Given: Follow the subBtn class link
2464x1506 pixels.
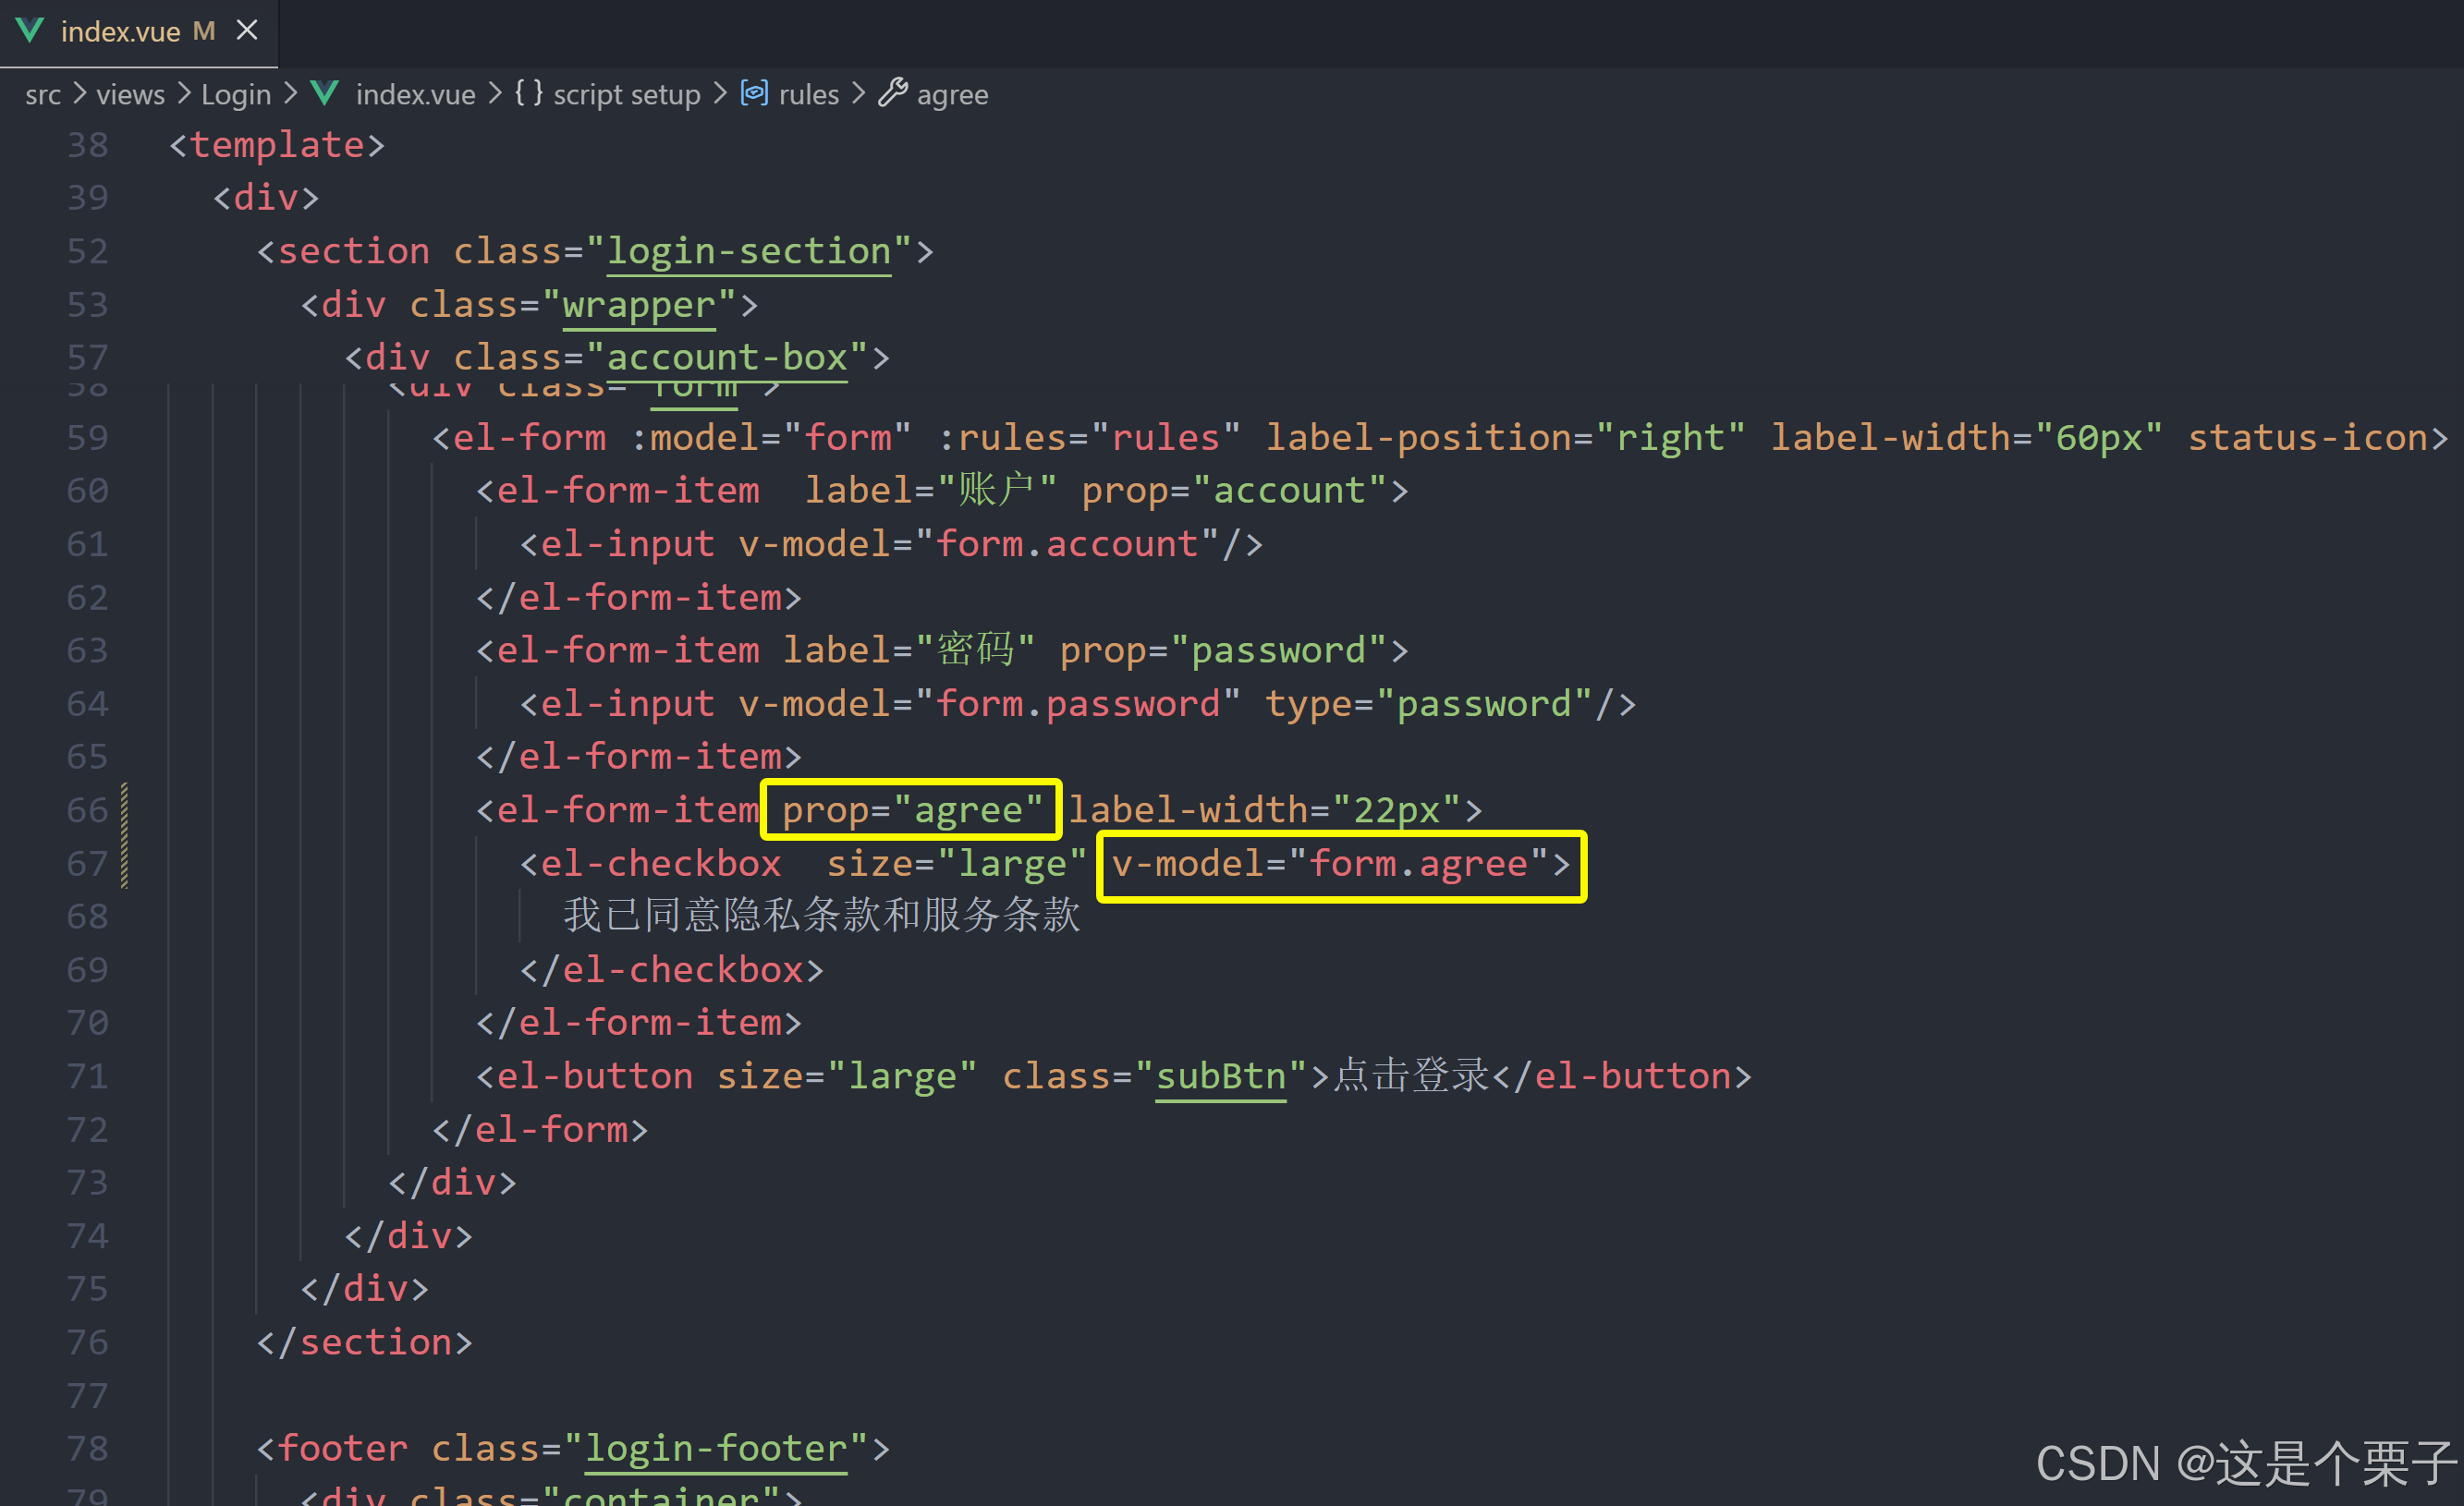Looking at the screenshot, I should tap(1220, 1076).
